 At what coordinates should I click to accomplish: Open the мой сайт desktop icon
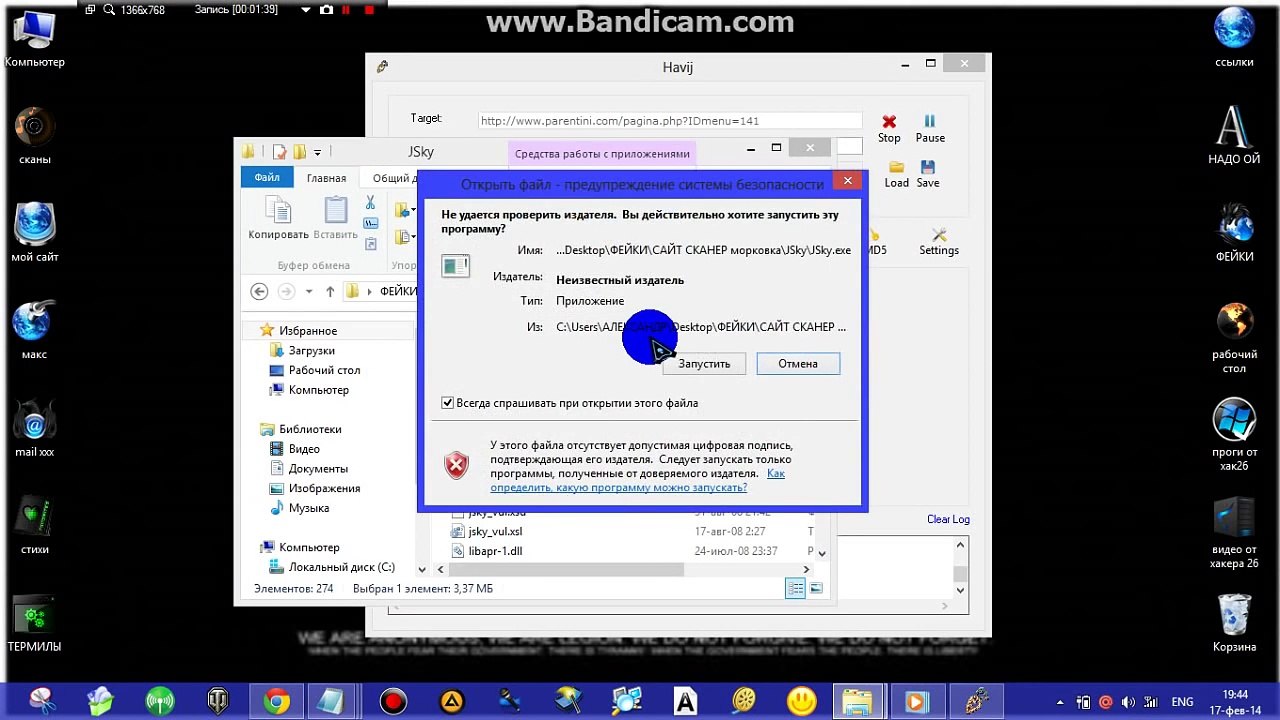click(x=35, y=233)
